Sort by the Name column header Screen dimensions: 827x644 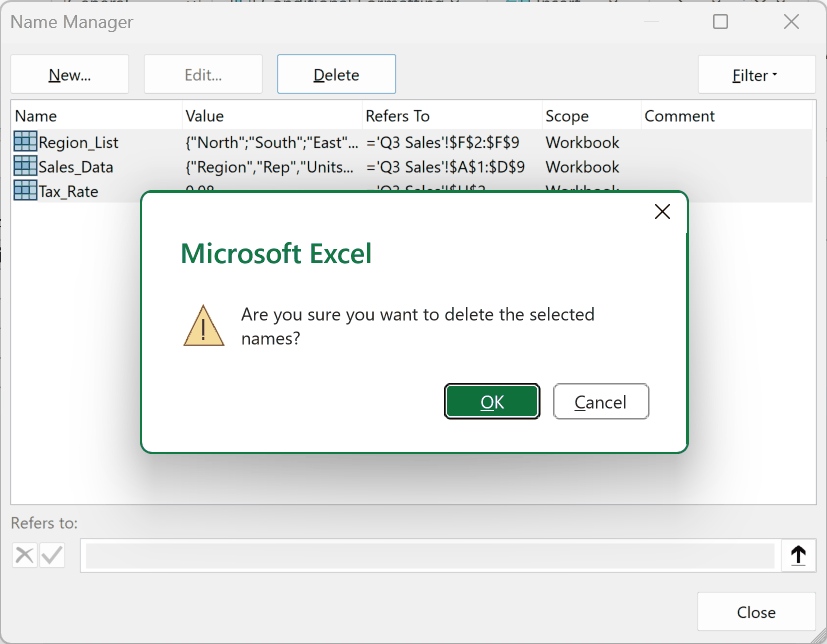coord(96,116)
